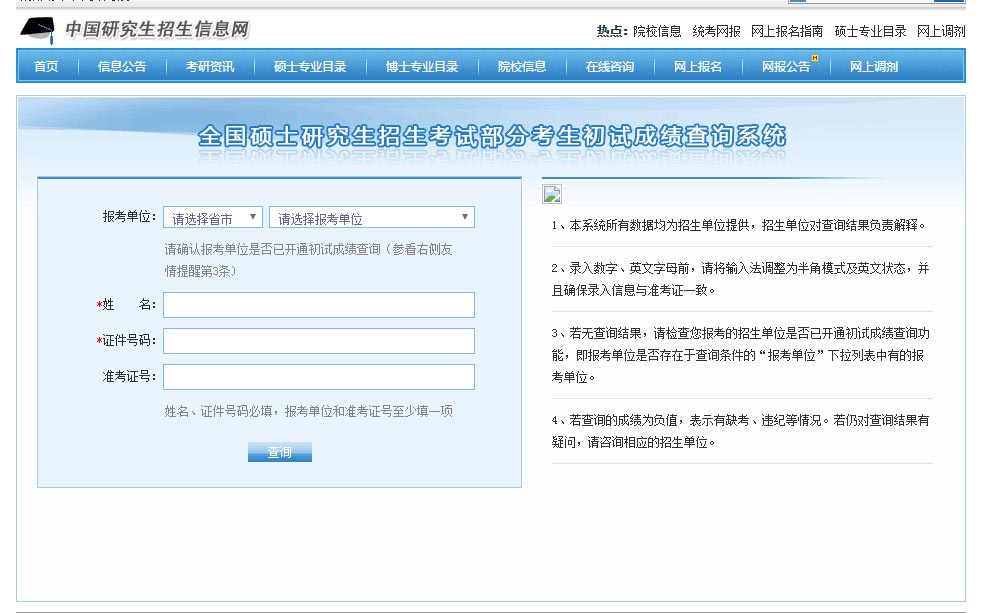Visit the 网上报名指南 link
The height and width of the screenshot is (613, 988).
click(787, 31)
